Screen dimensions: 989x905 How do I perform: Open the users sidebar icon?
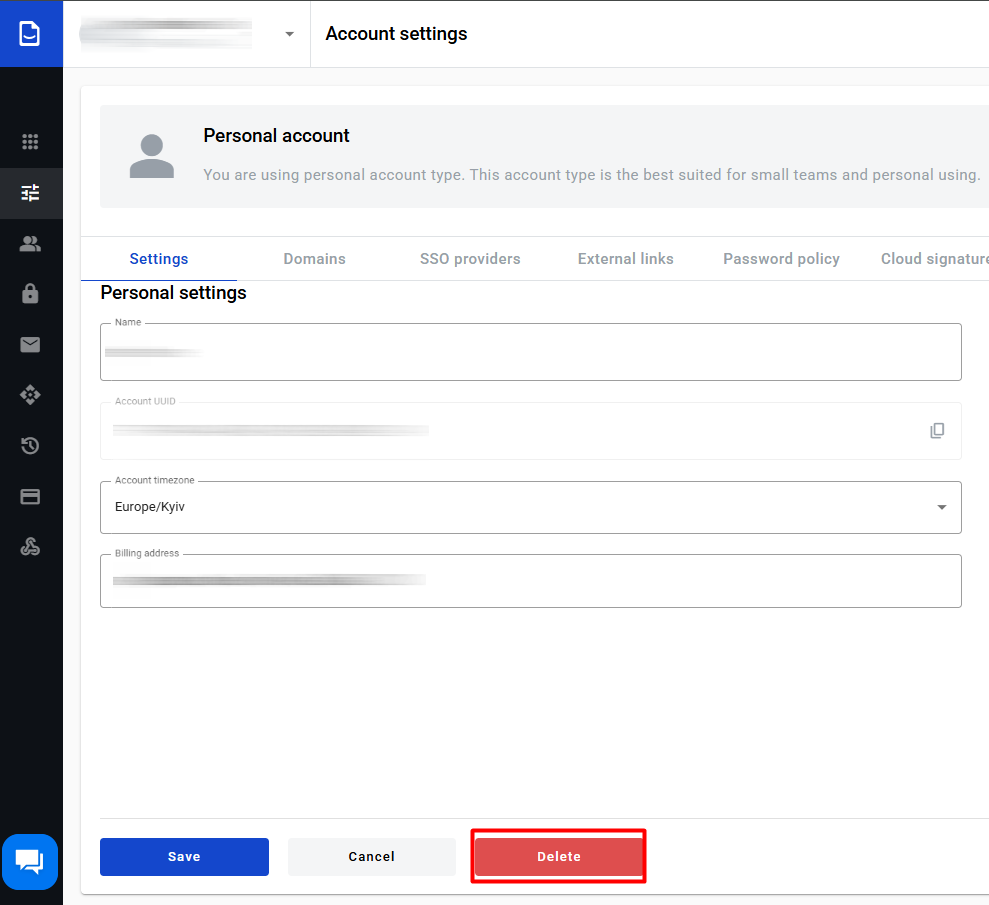click(x=30, y=243)
